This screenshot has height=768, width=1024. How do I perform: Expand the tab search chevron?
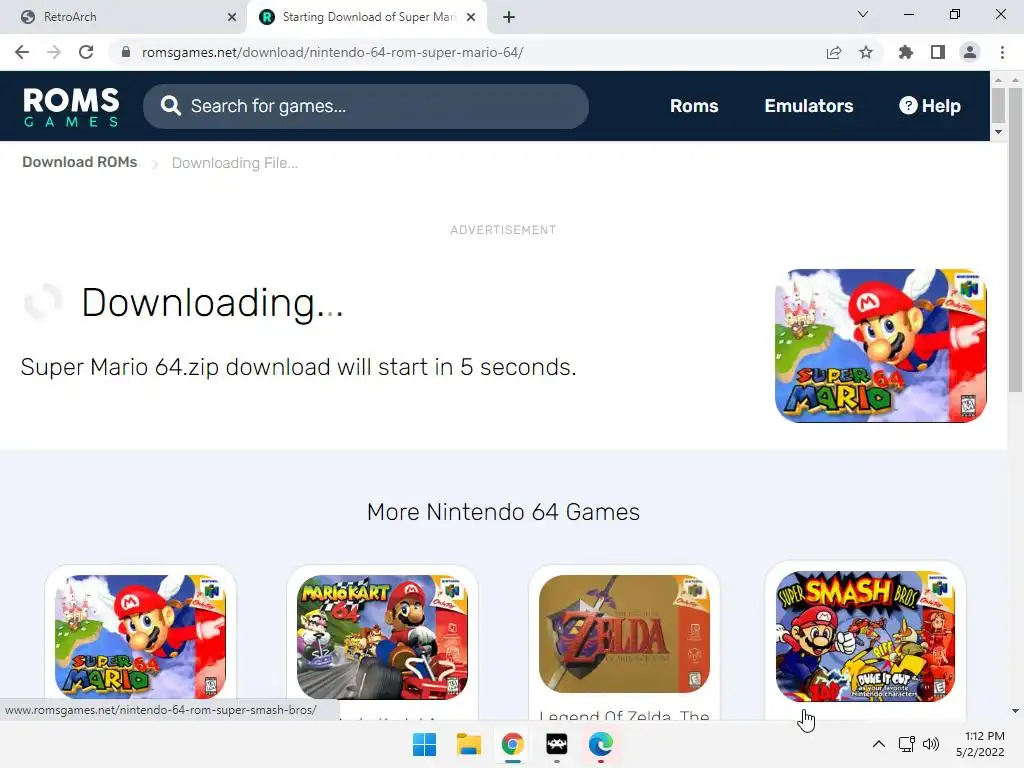pyautogui.click(x=863, y=14)
